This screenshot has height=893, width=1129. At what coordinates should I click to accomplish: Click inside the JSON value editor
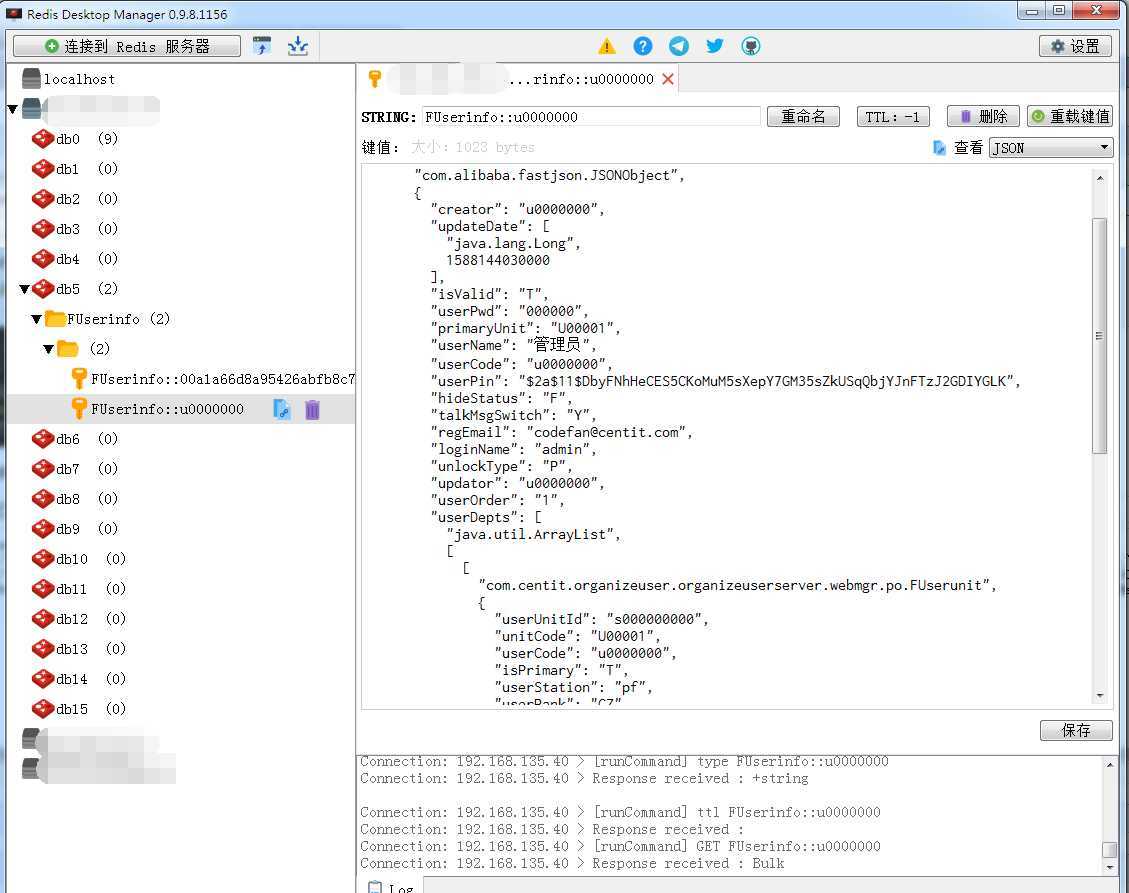coord(726,436)
